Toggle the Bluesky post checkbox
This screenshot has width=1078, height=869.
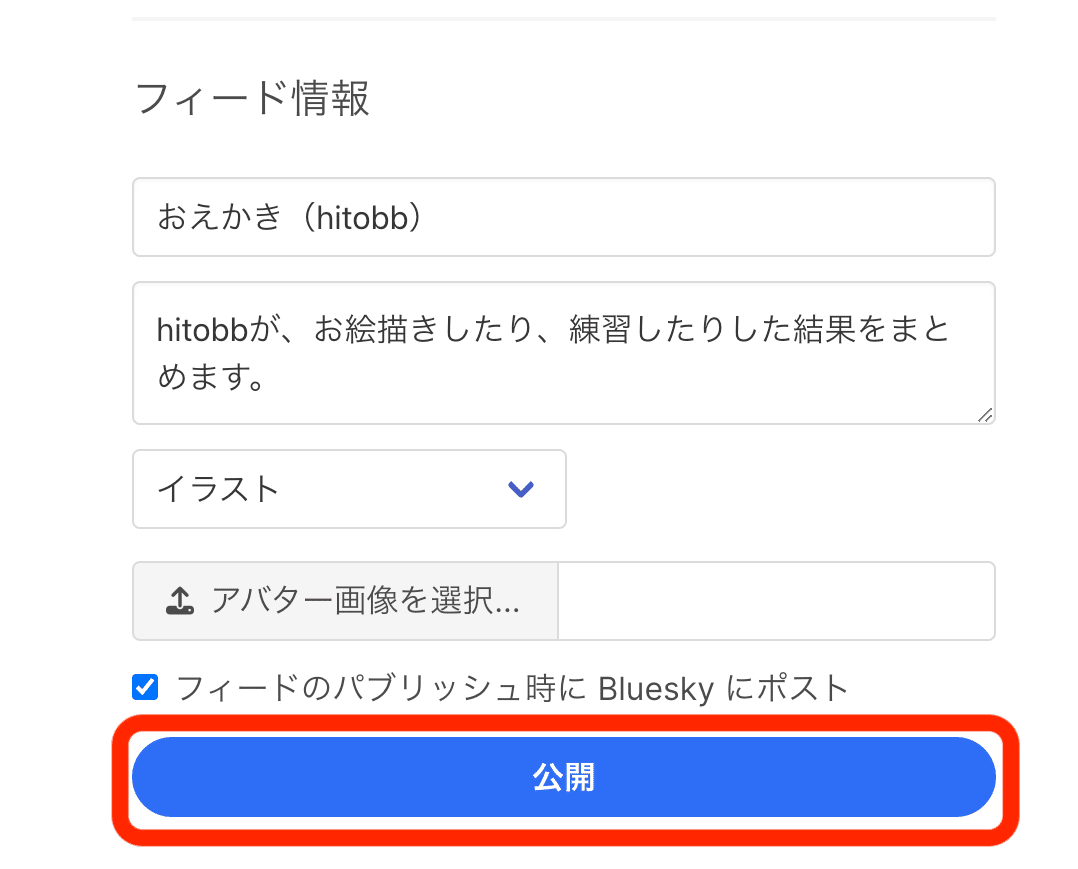point(145,687)
